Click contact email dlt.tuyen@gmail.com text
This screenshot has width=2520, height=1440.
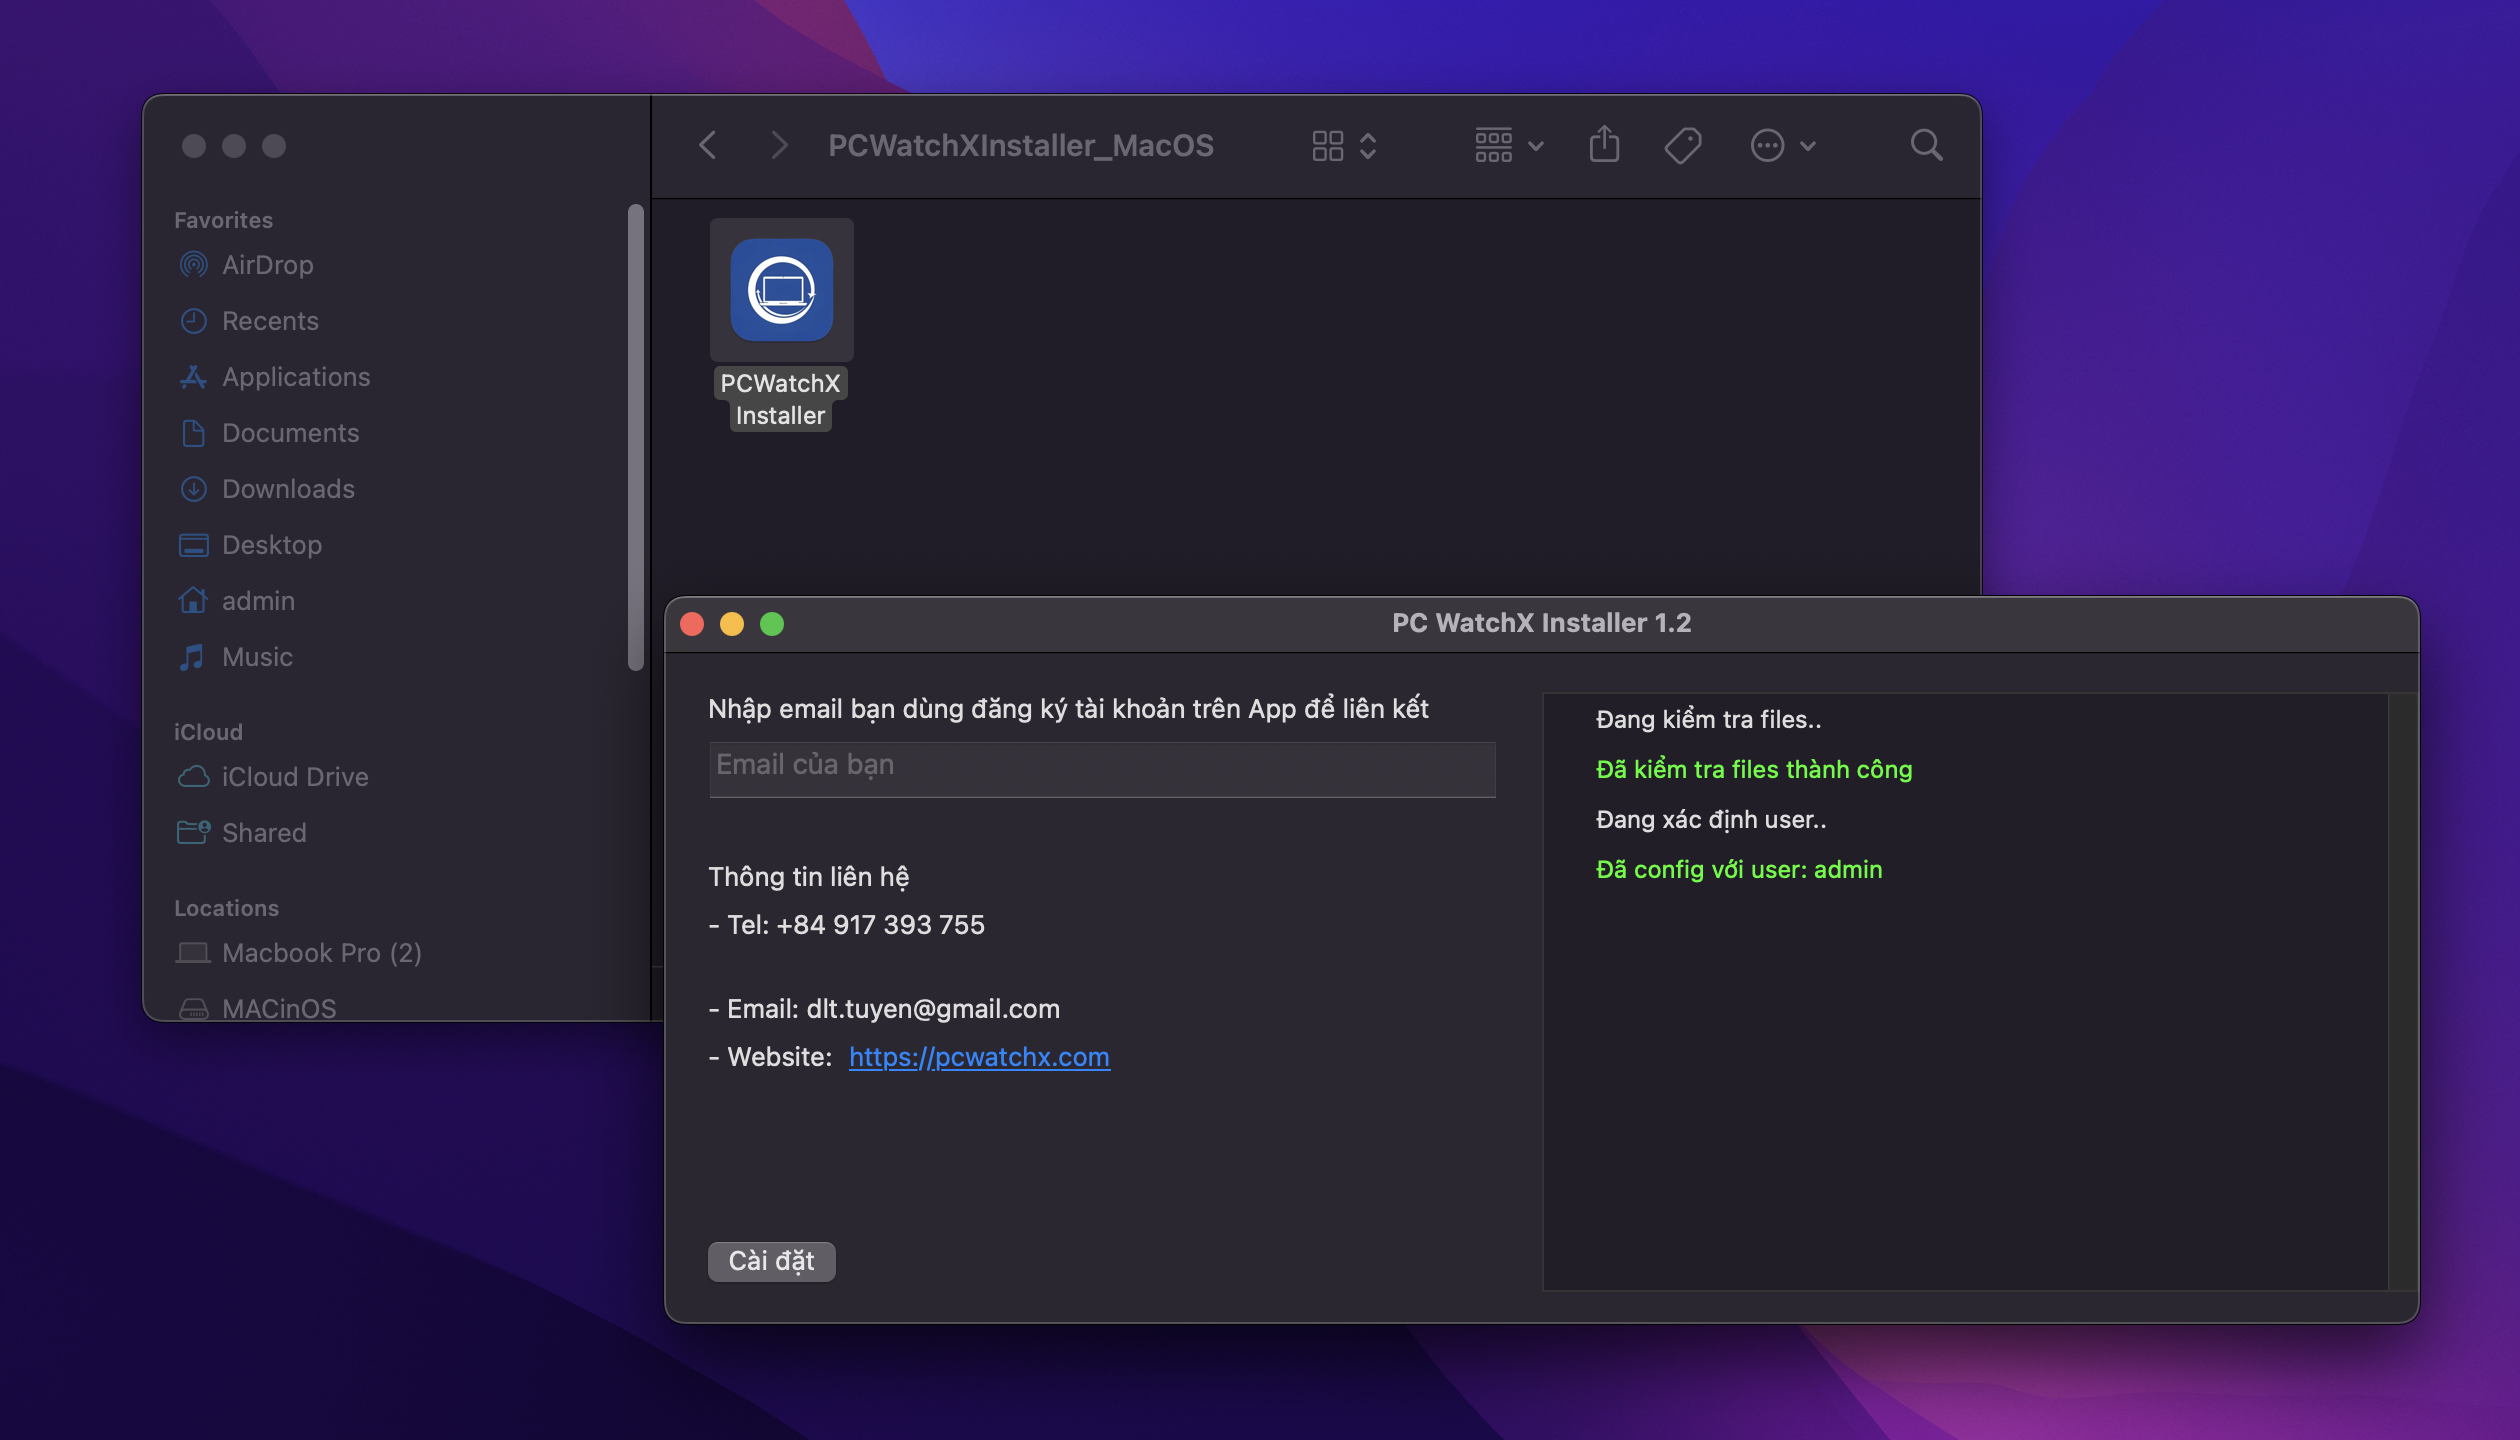point(933,1009)
